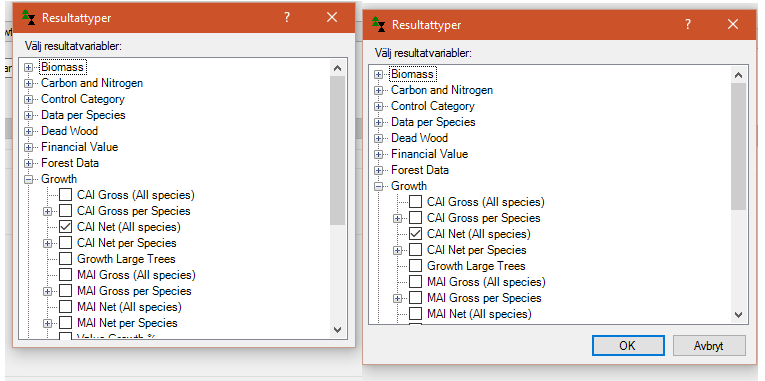Select Dead Wood label in left dialog
Image resolution: width=765 pixels, height=381 pixels.
69,131
